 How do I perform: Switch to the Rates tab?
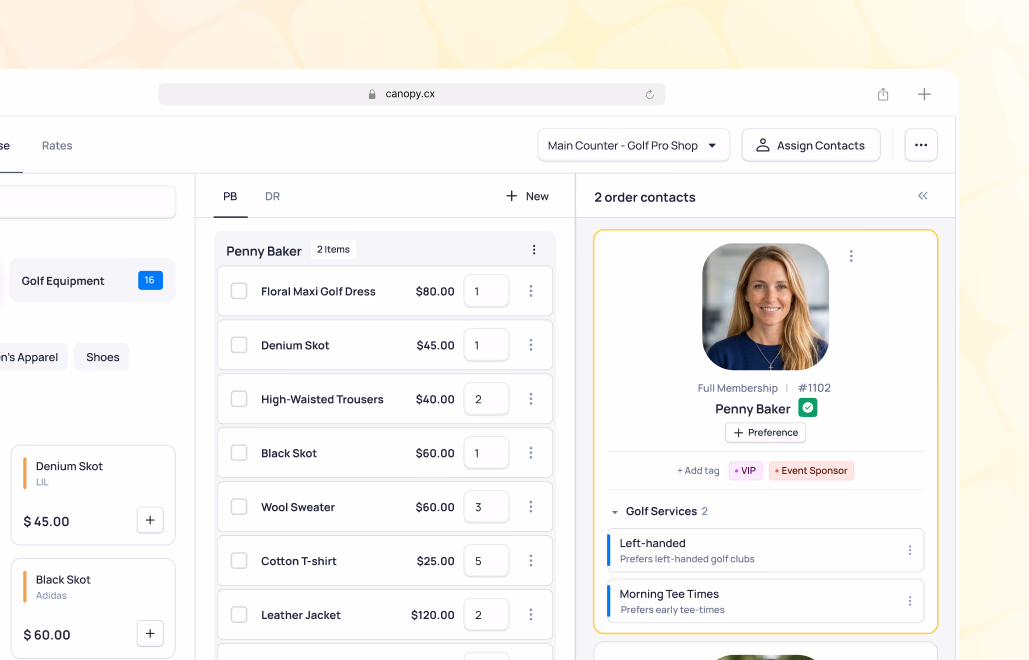pos(57,146)
